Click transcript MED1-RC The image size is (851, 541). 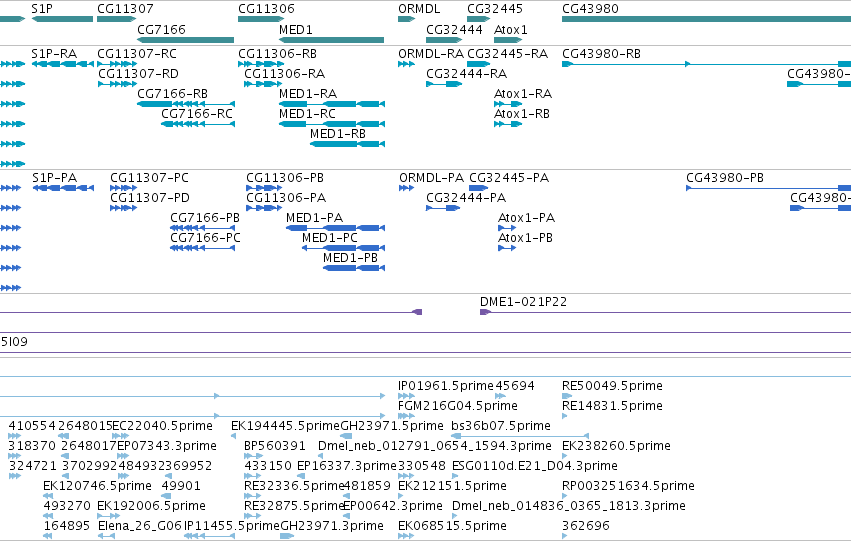[x=307, y=114]
